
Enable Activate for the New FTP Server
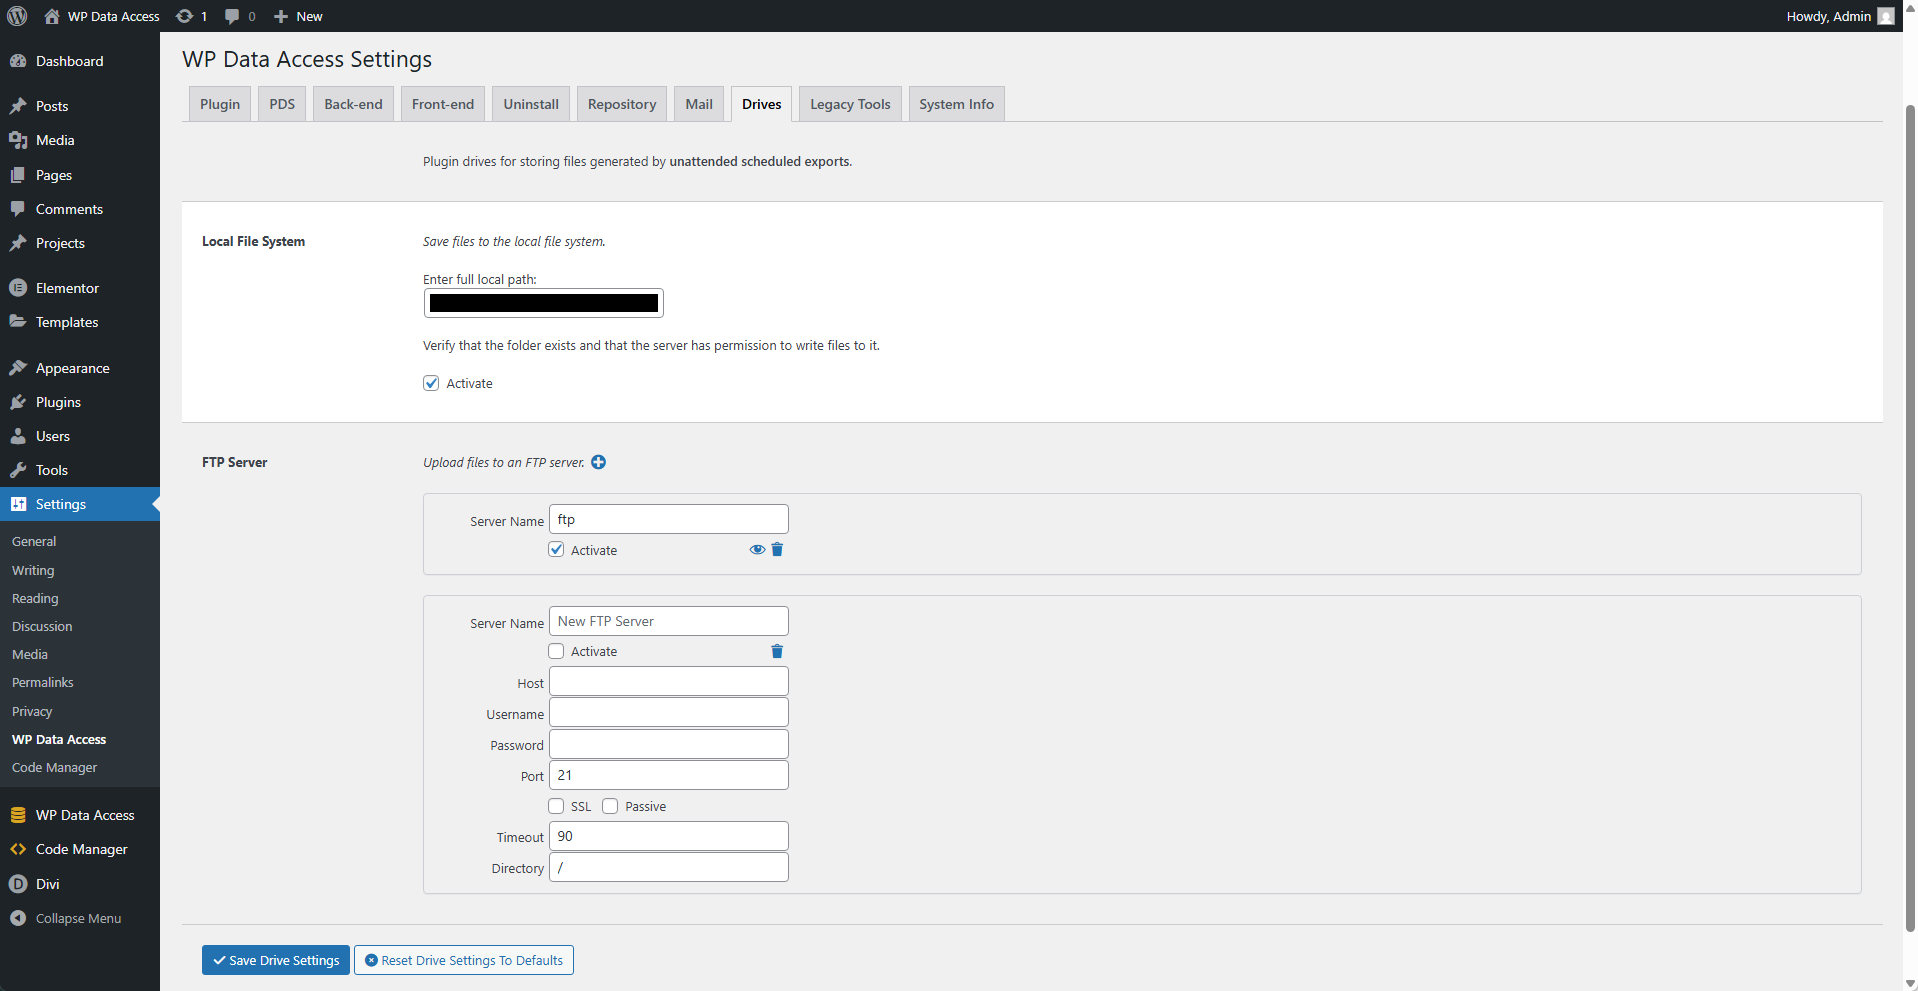[556, 651]
